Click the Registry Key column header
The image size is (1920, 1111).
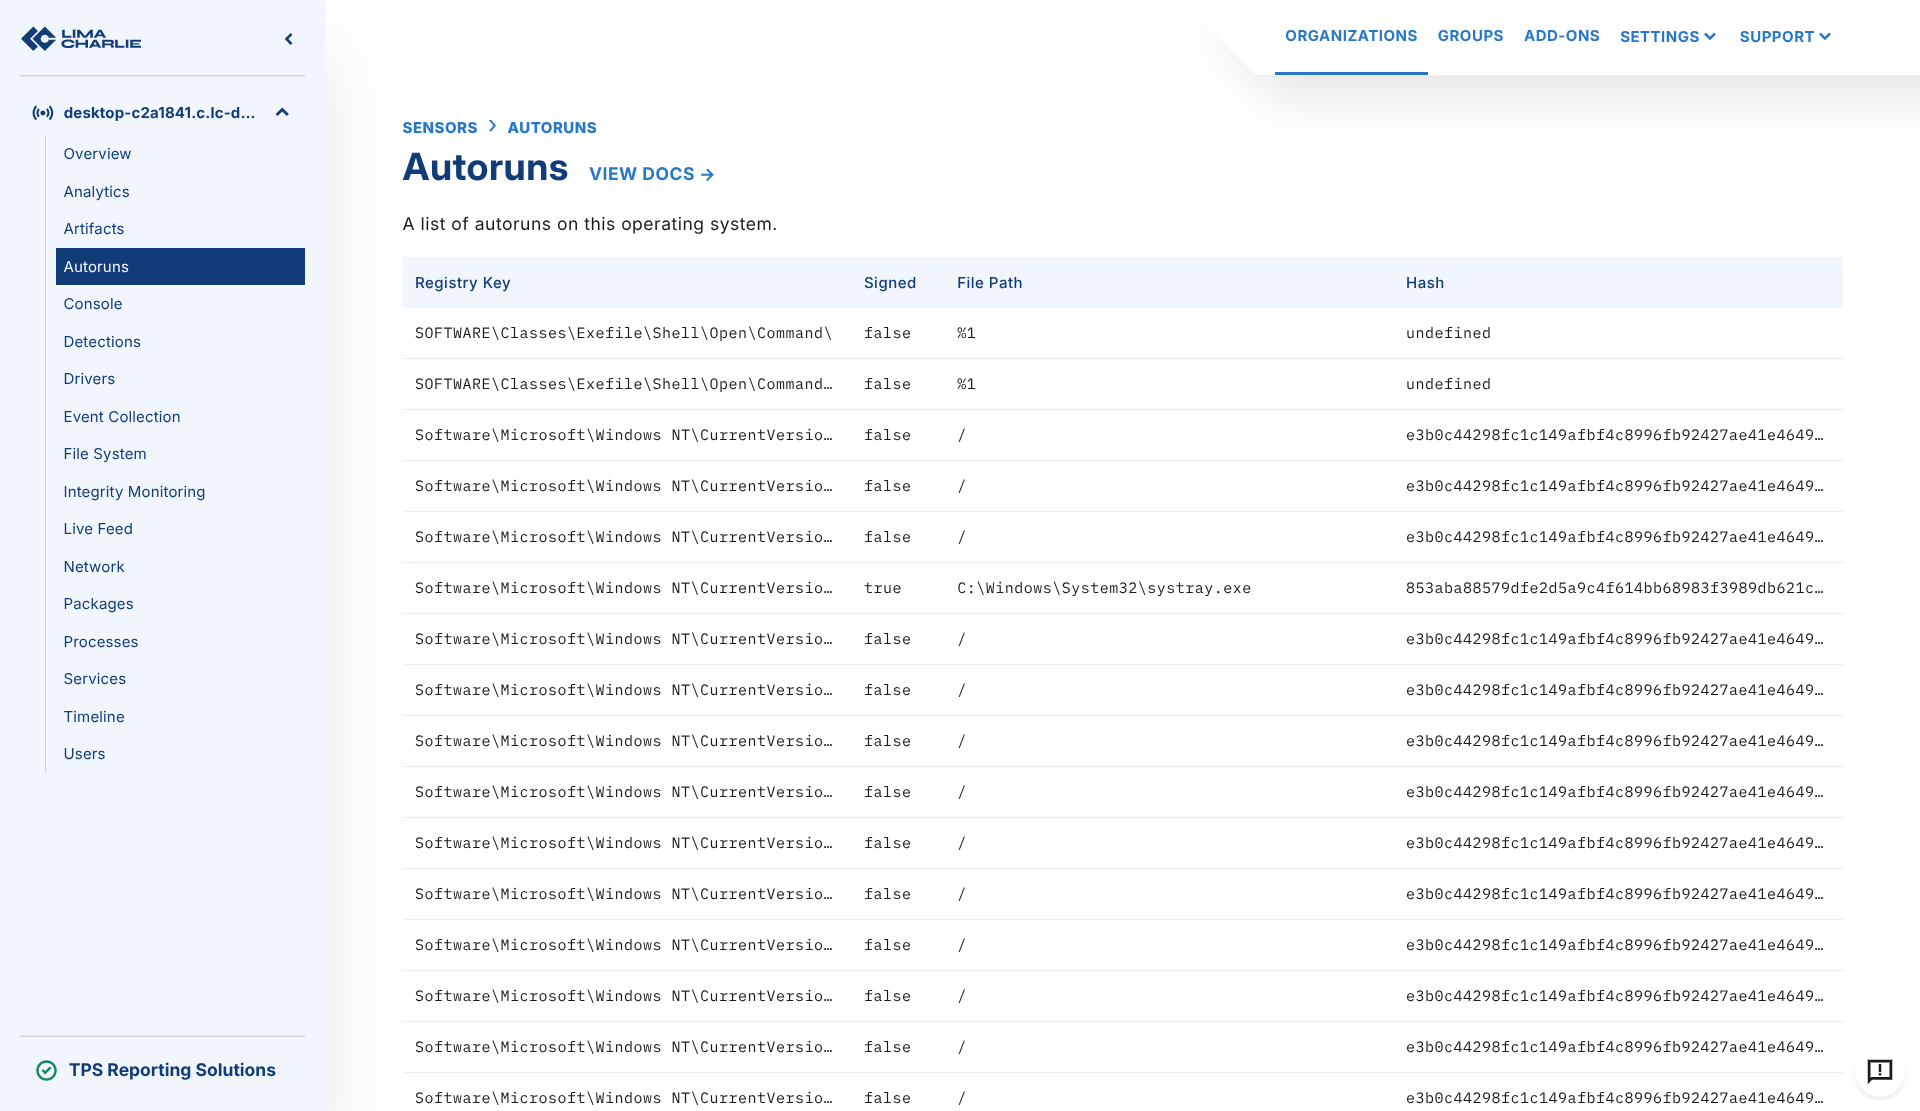tap(462, 283)
